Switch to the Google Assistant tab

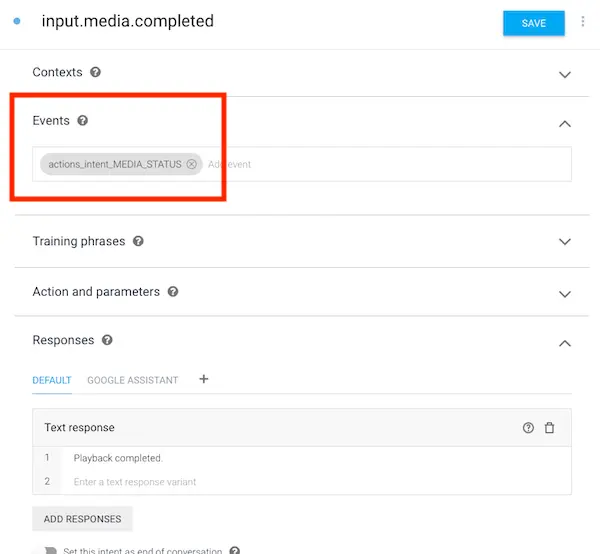[133, 380]
